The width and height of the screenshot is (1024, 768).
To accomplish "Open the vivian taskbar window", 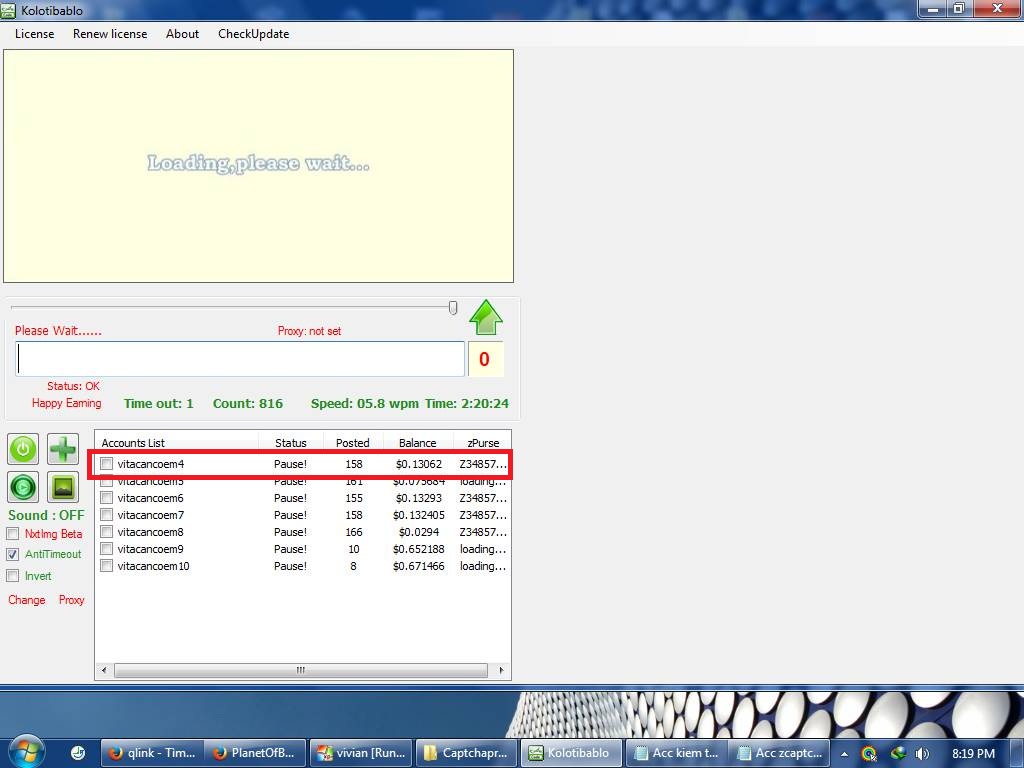I will (x=361, y=753).
